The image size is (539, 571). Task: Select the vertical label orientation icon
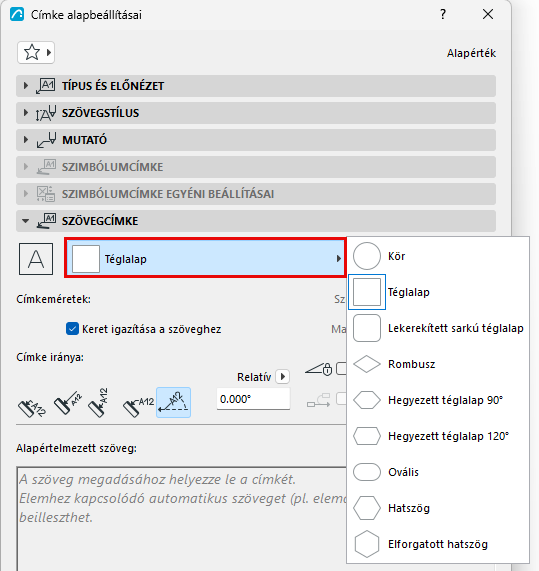[x=99, y=403]
